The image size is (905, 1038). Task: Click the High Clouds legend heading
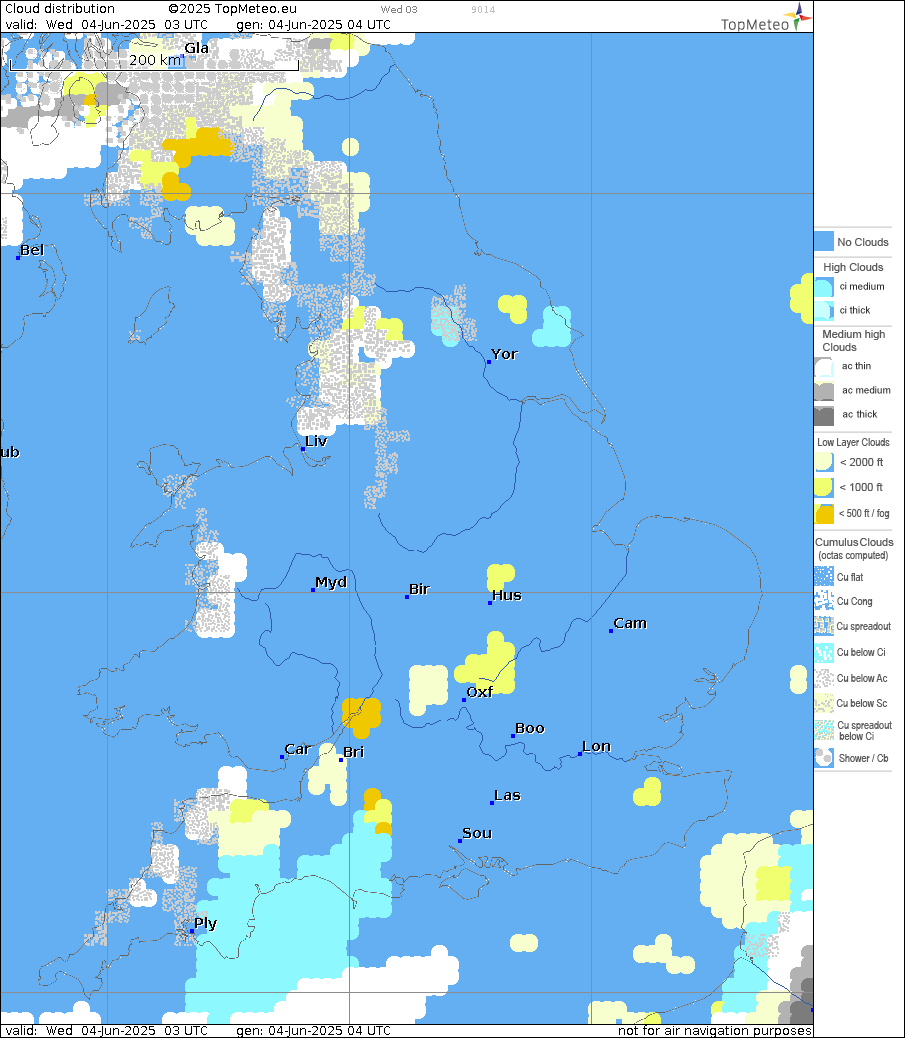click(853, 267)
